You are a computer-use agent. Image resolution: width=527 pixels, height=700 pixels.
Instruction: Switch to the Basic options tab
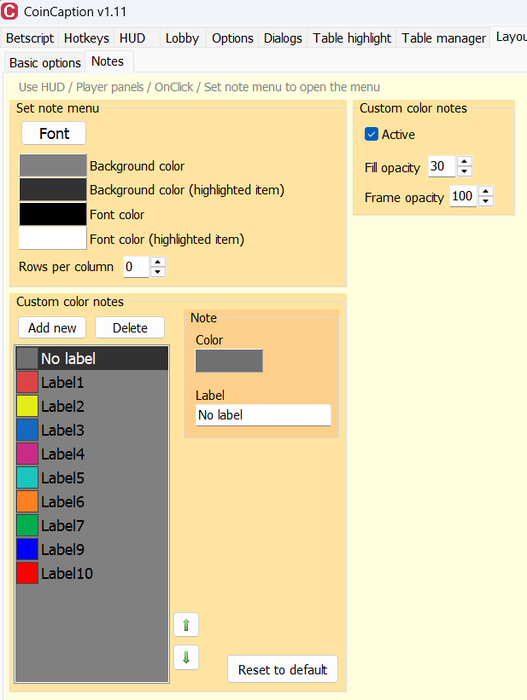pos(45,63)
